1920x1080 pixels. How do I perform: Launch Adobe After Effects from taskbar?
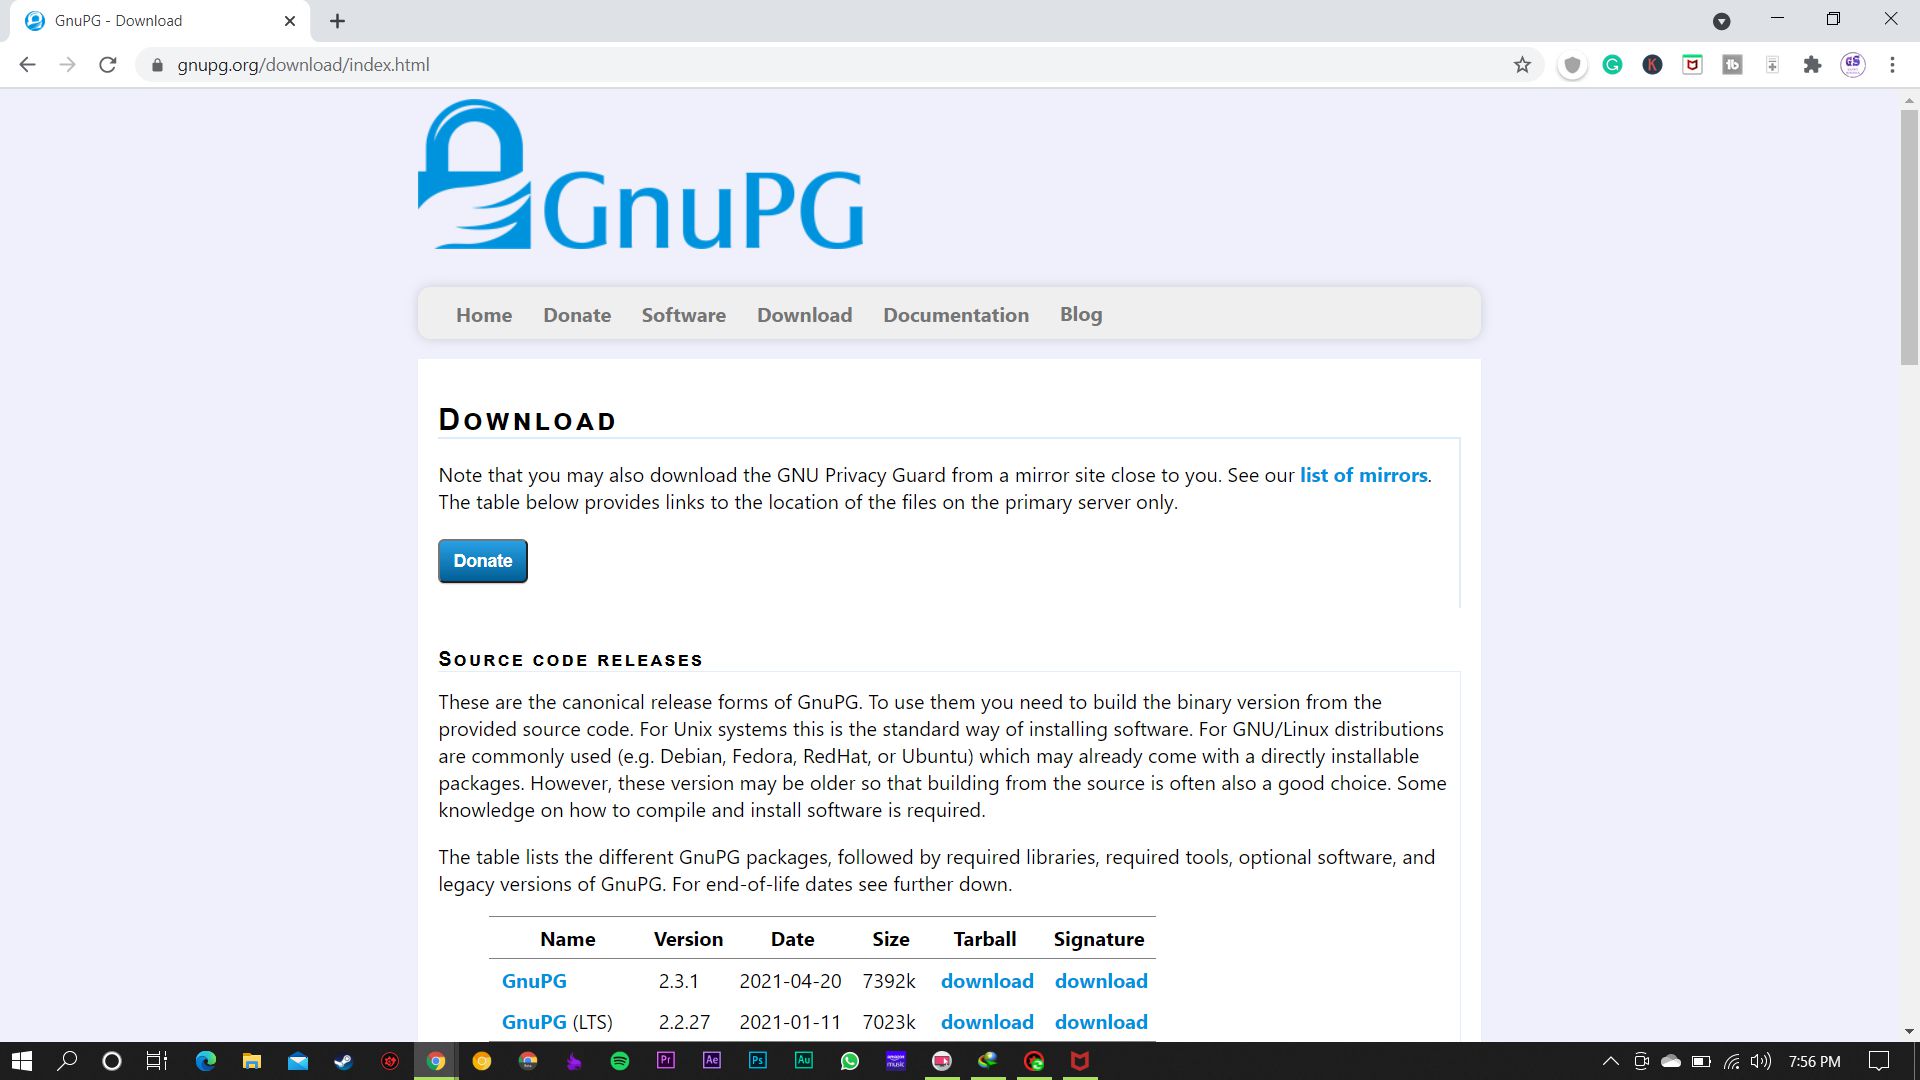(712, 1061)
